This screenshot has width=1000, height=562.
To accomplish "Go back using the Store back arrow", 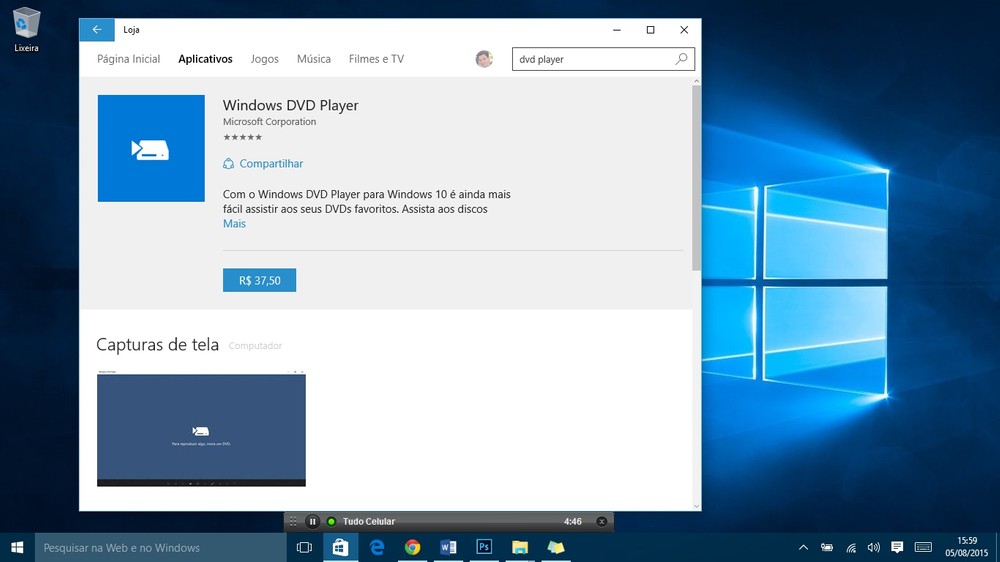I will click(97, 29).
